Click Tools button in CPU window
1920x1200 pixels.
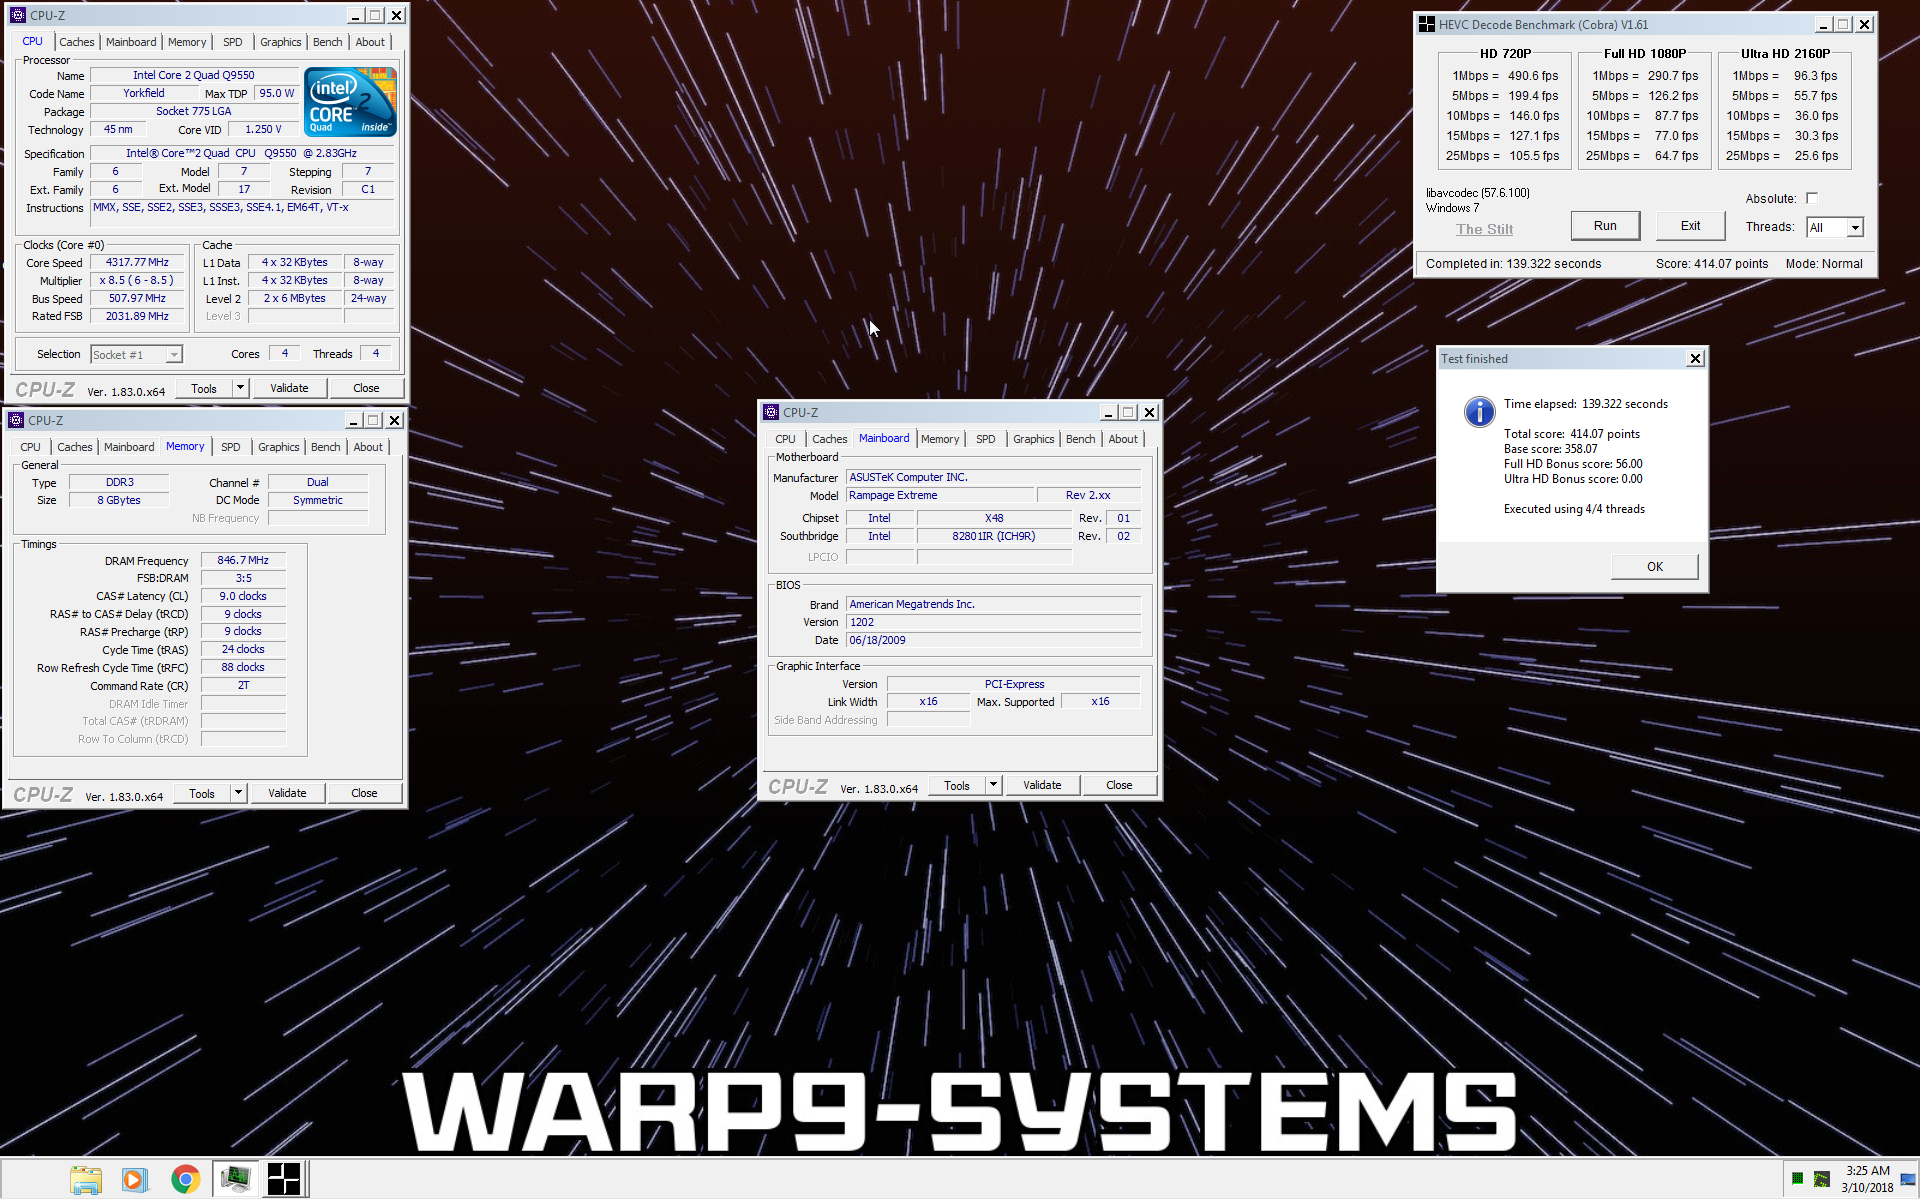click(x=204, y=388)
